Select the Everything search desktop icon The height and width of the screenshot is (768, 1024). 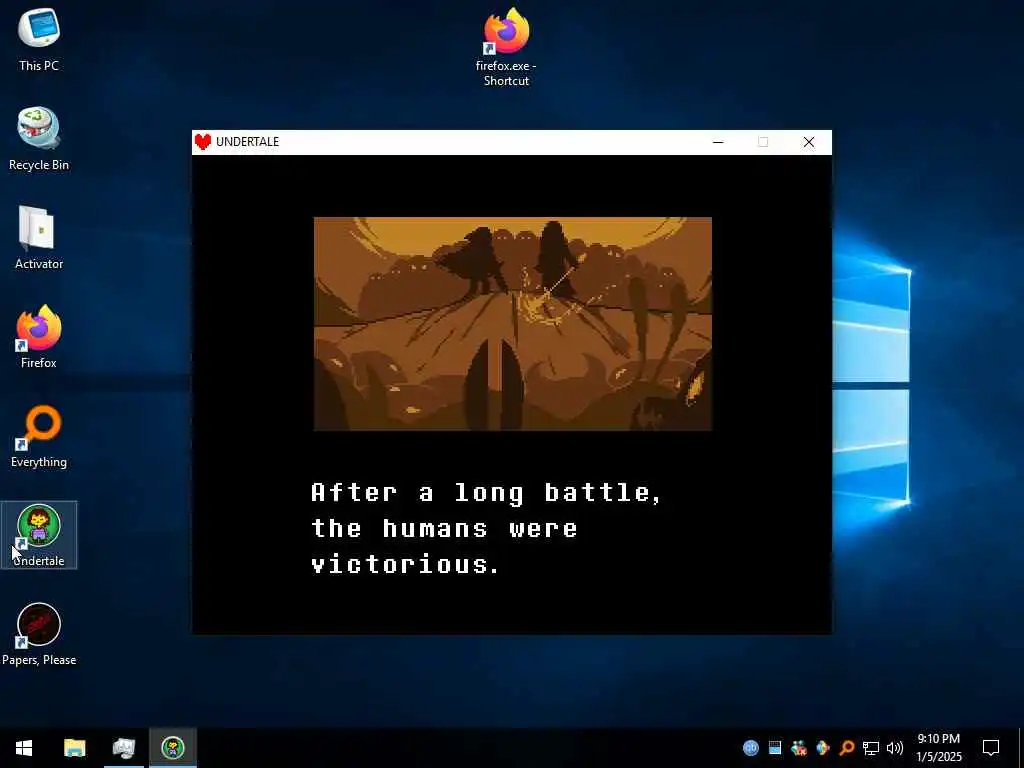coord(39,436)
